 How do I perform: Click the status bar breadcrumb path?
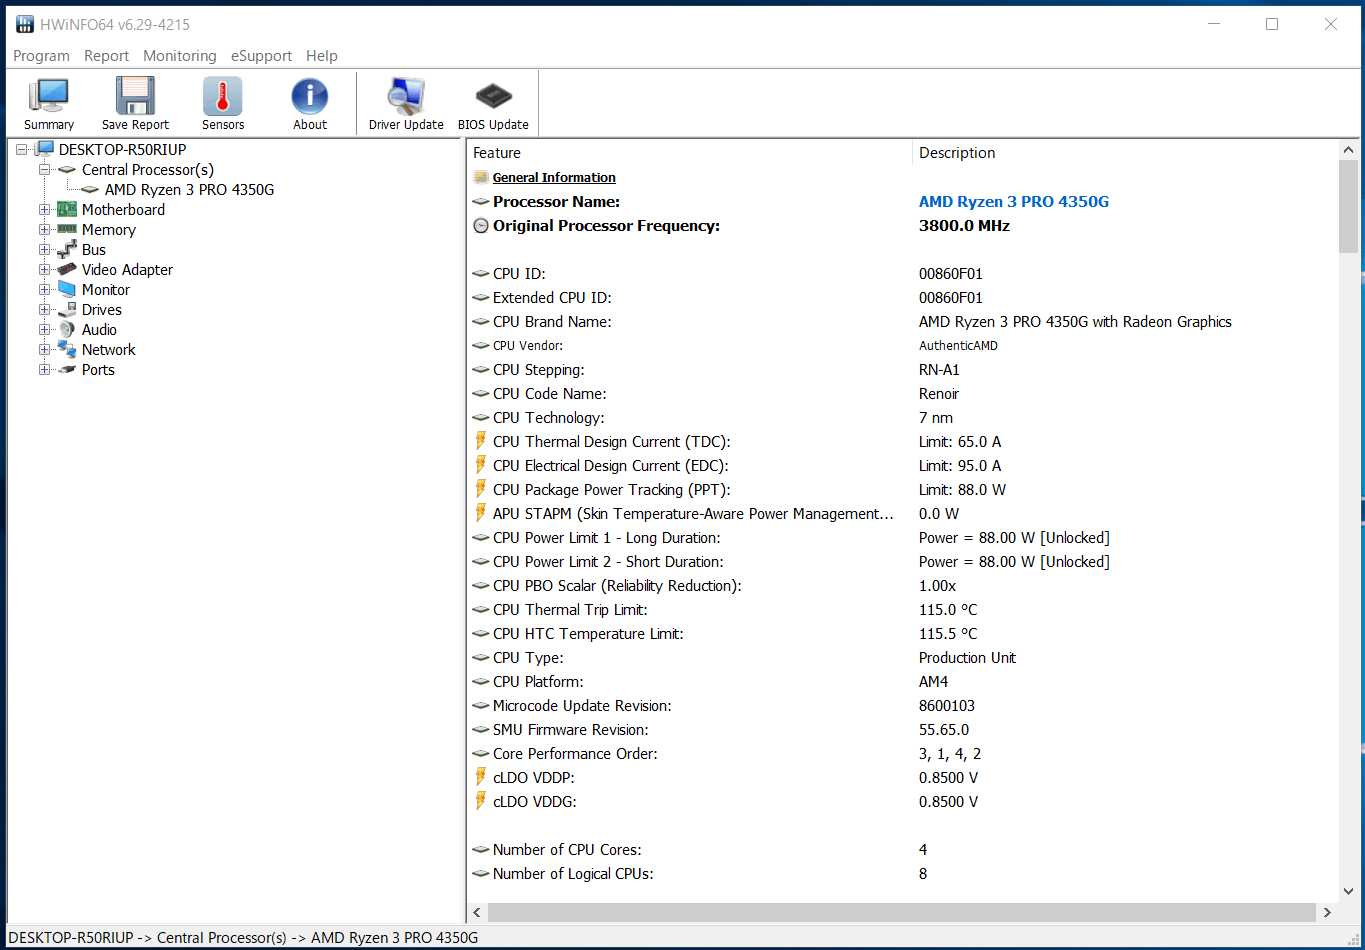(243, 937)
